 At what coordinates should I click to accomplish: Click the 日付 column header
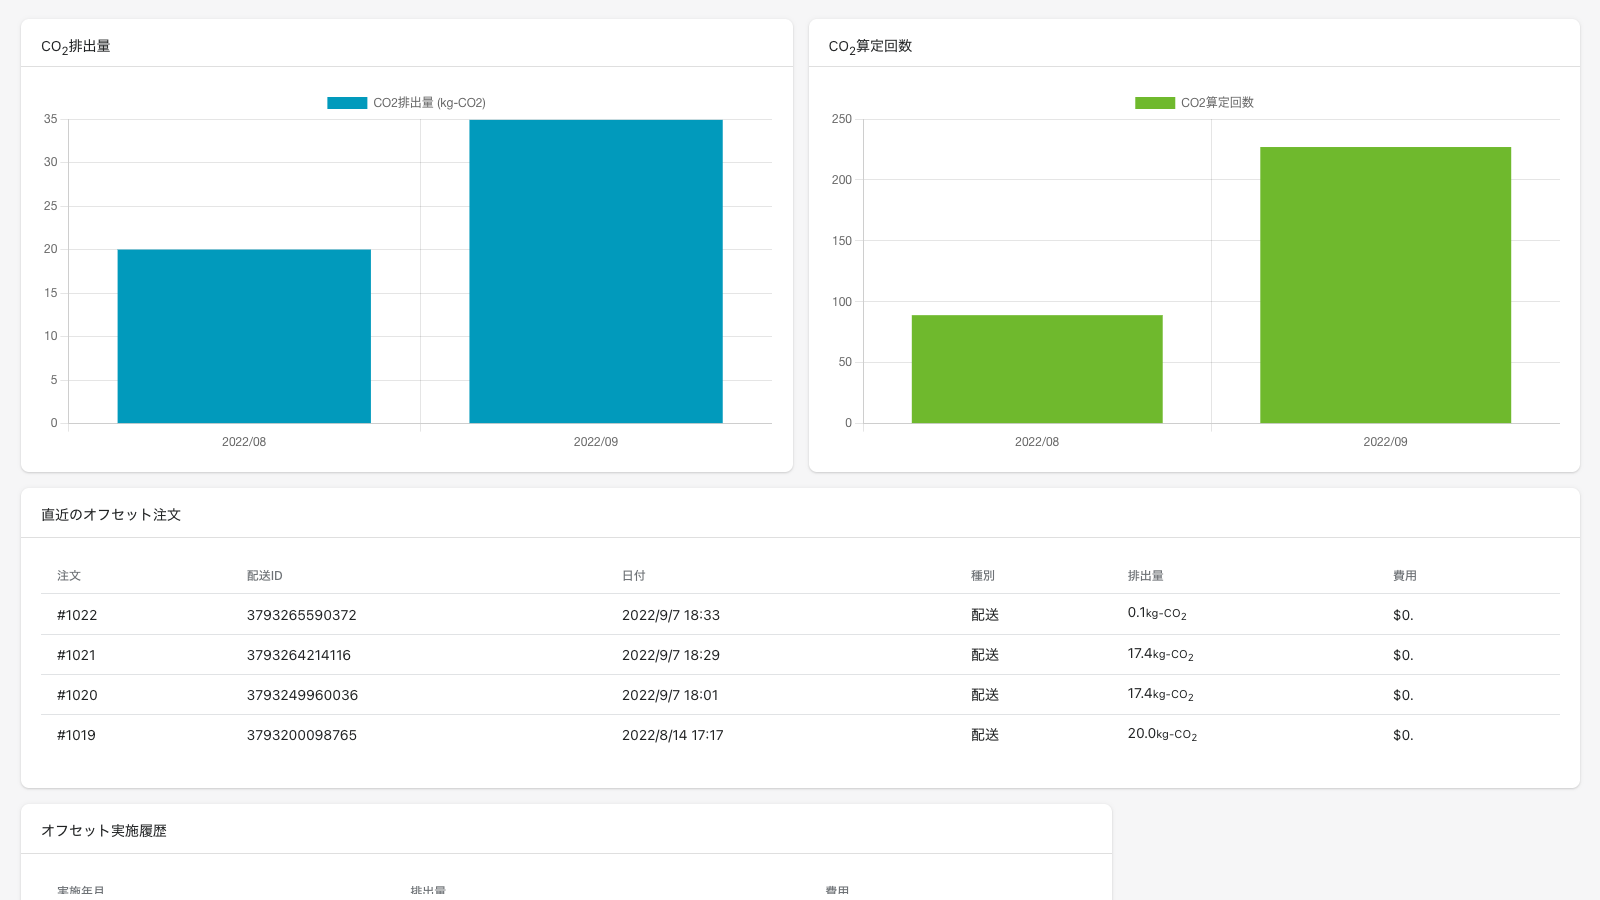(x=633, y=576)
